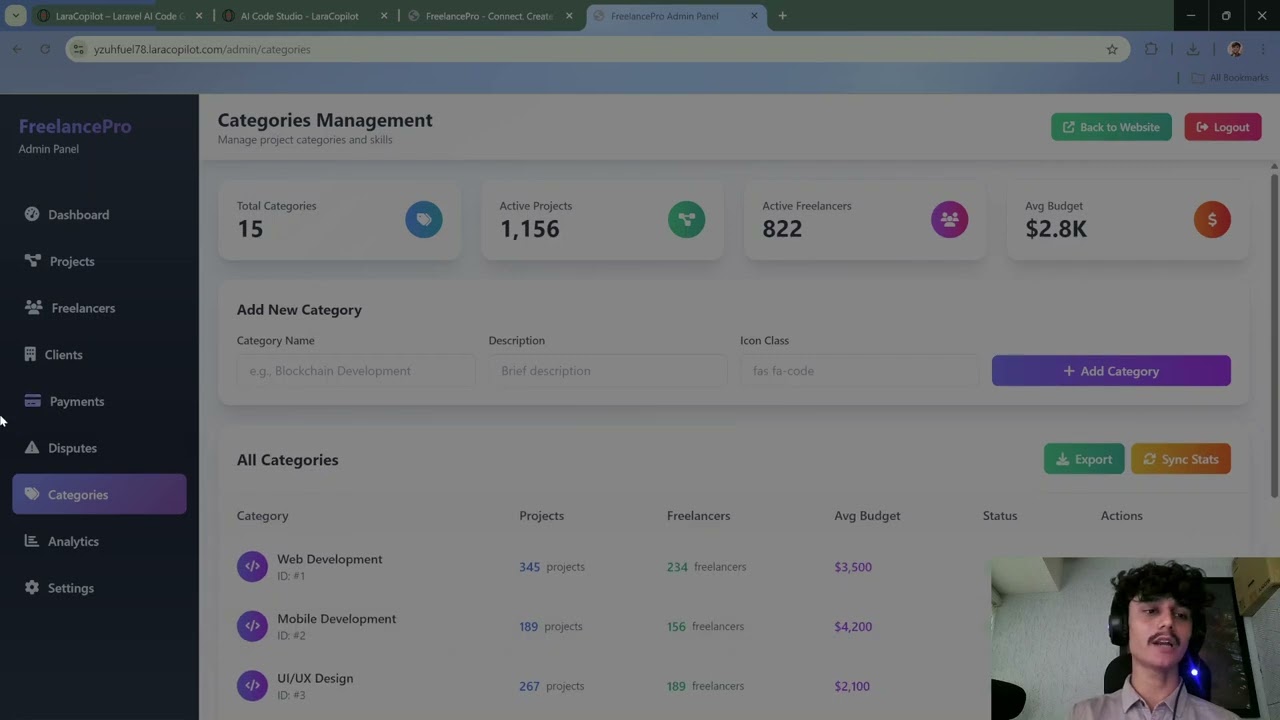1280x720 pixels.
Task: Open the tab search dropdown arrow
Action: (x=16, y=16)
